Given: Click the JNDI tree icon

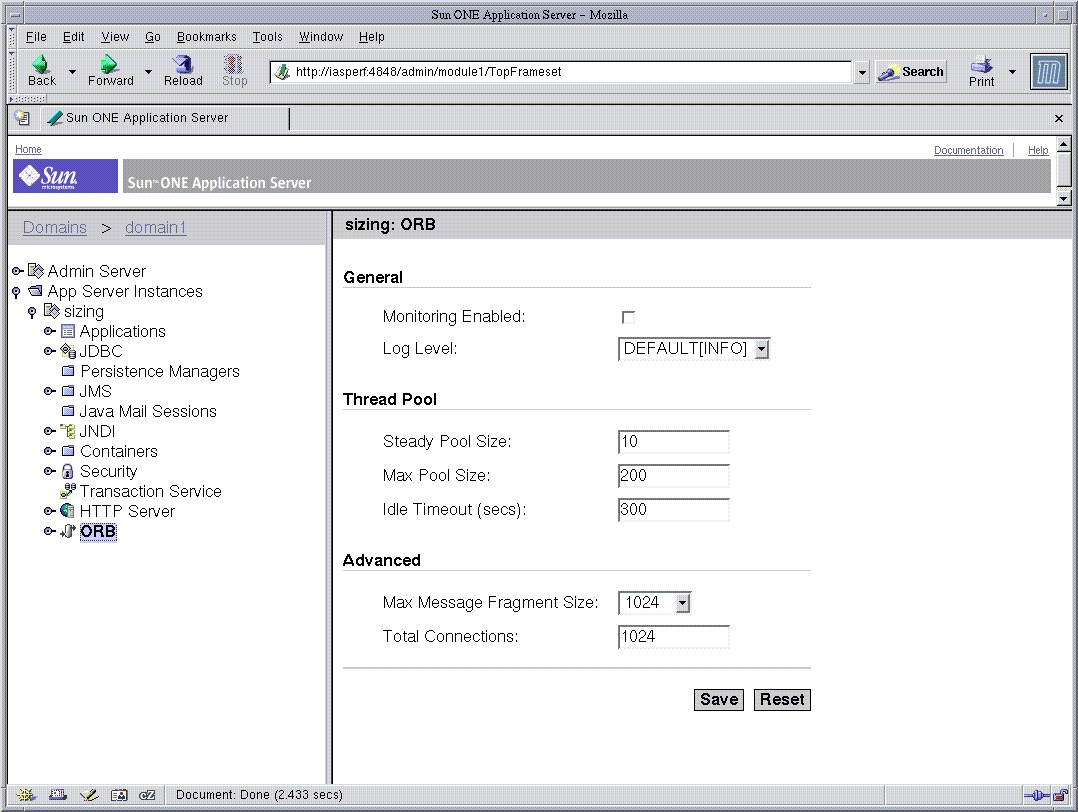Looking at the screenshot, I should coord(67,431).
